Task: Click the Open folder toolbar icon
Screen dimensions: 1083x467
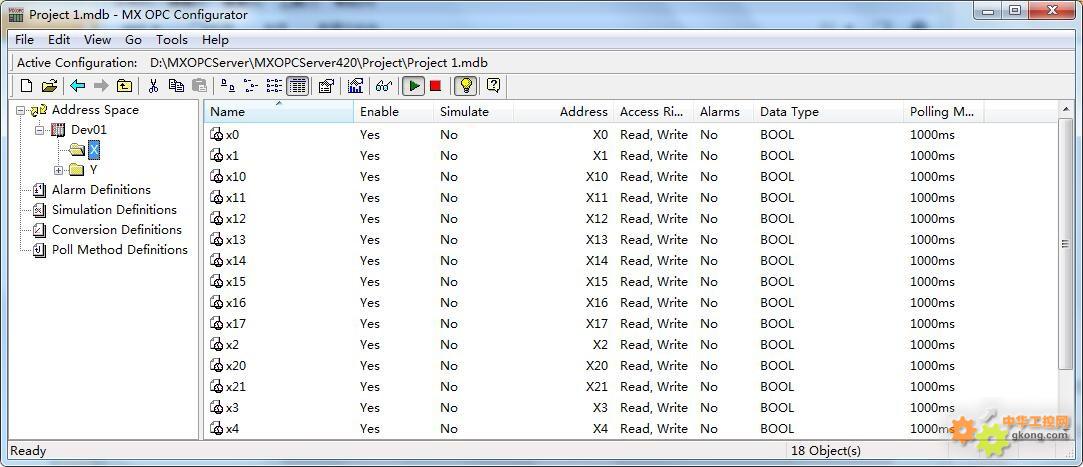Action: (49, 86)
